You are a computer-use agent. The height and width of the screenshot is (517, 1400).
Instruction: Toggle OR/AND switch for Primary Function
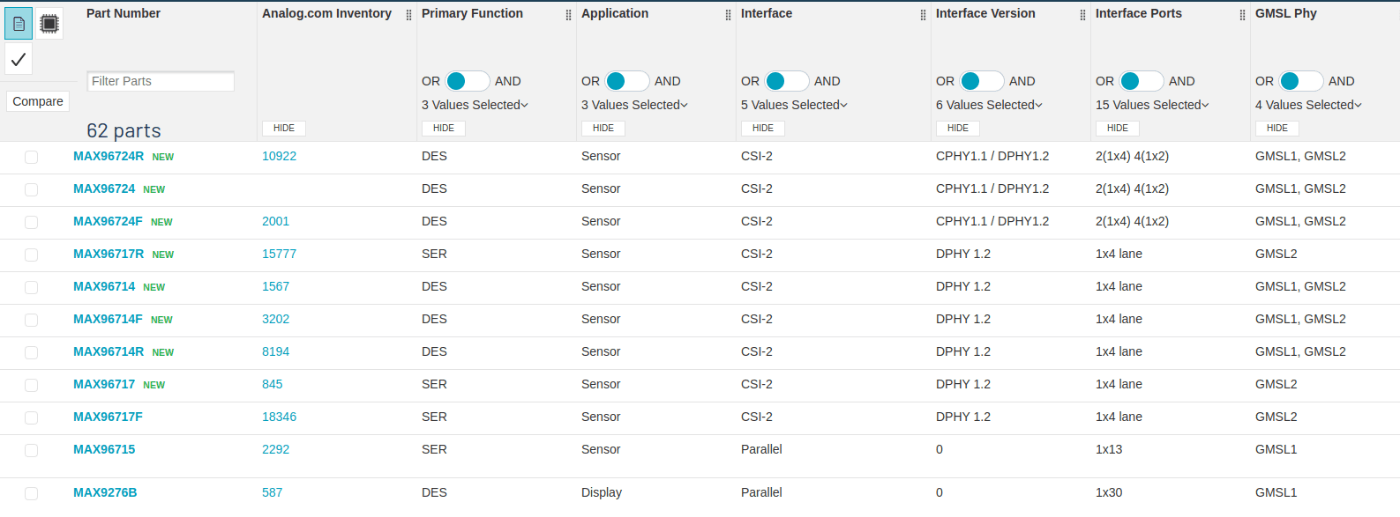[x=467, y=81]
